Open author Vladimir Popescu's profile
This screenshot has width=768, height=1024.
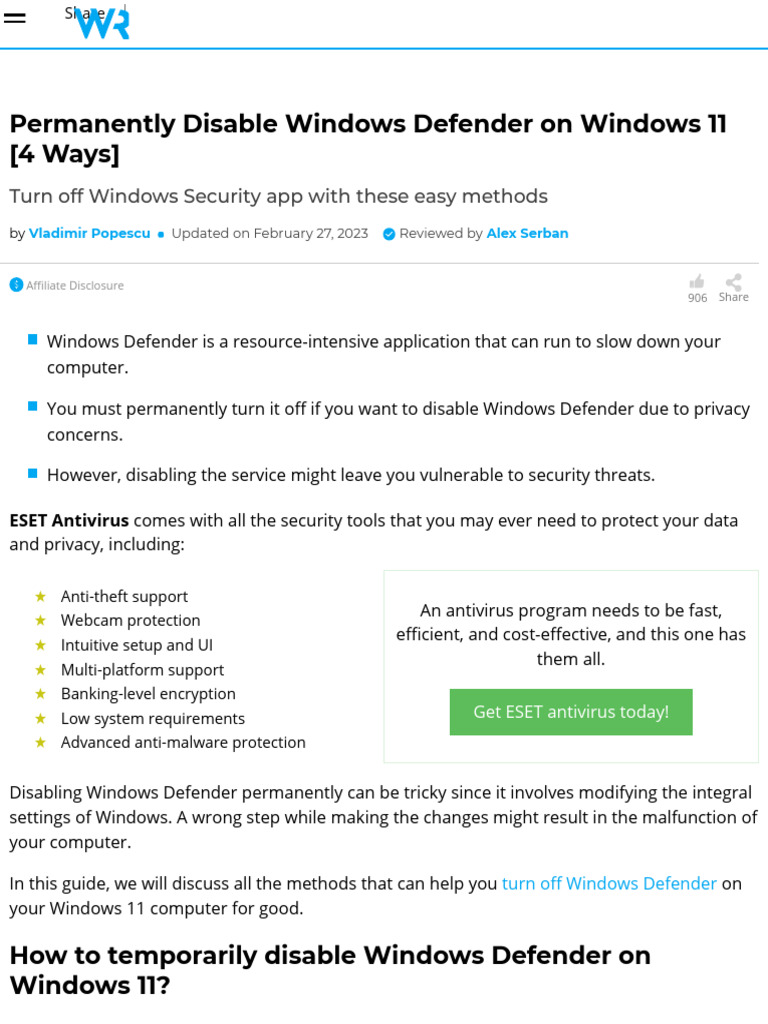pos(89,233)
